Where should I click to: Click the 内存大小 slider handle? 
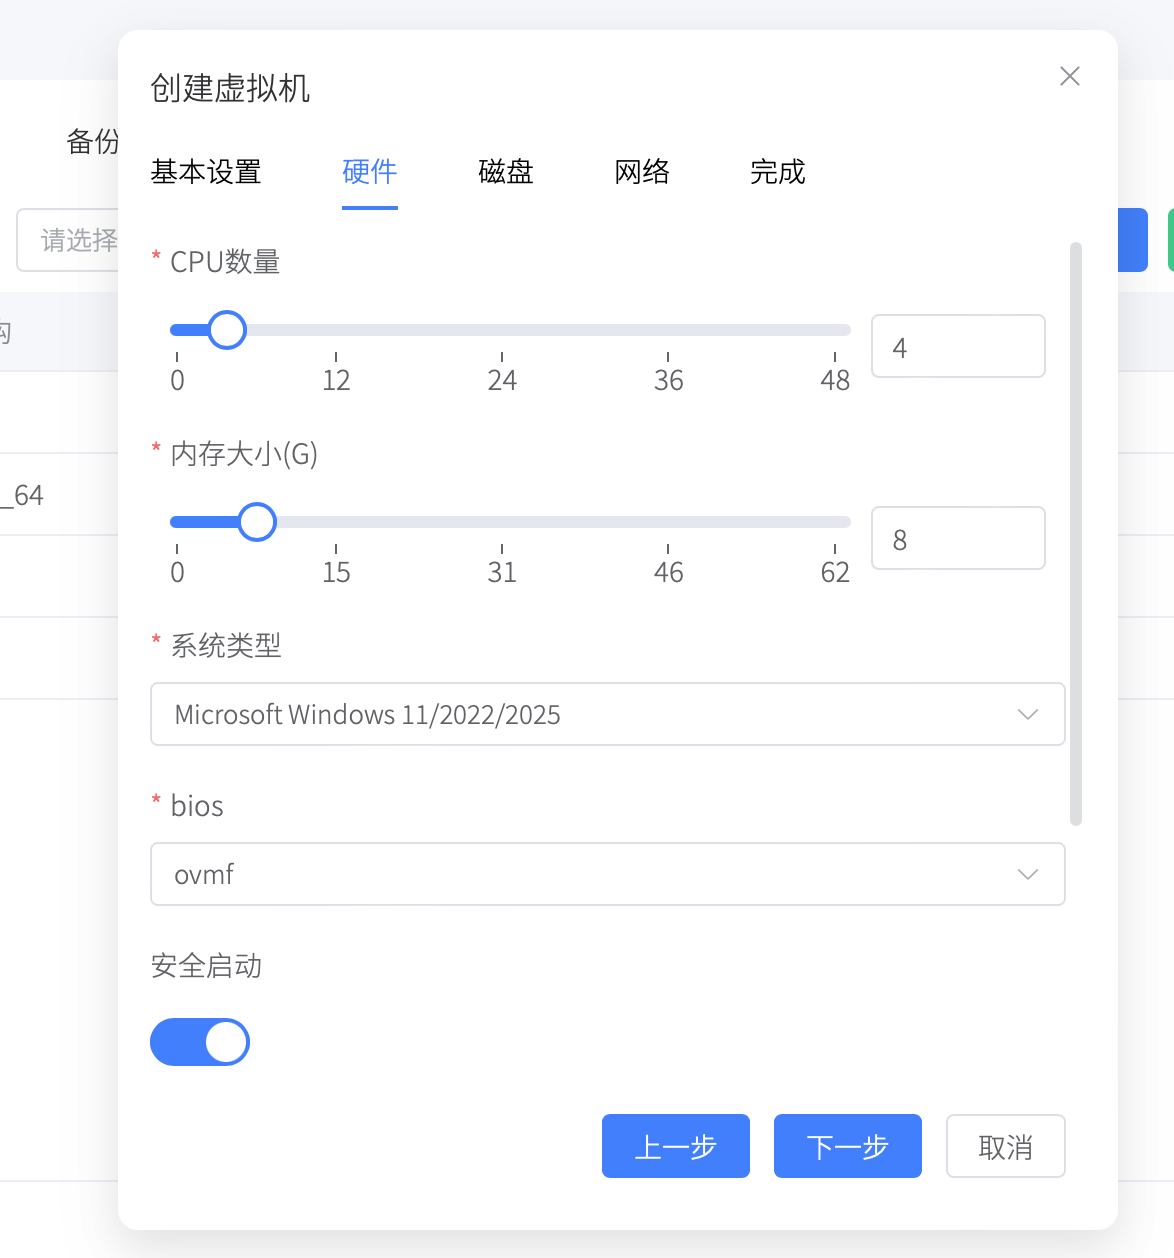pyautogui.click(x=257, y=521)
